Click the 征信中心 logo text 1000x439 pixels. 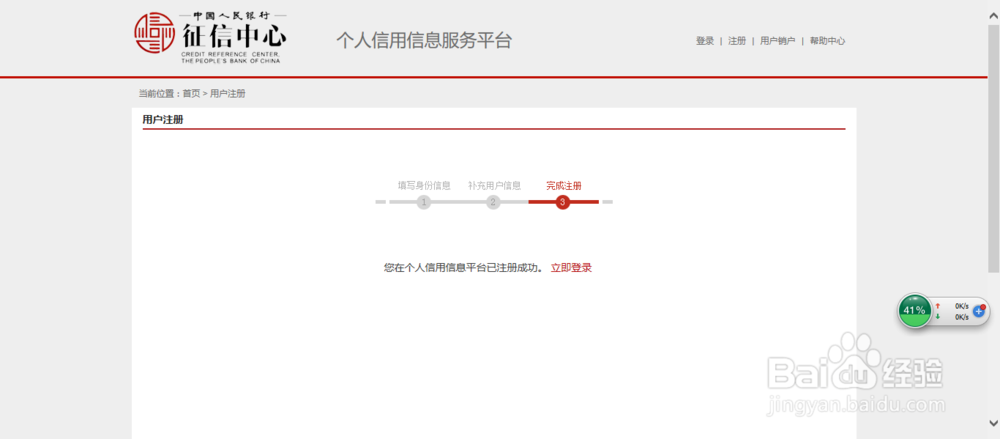235,34
